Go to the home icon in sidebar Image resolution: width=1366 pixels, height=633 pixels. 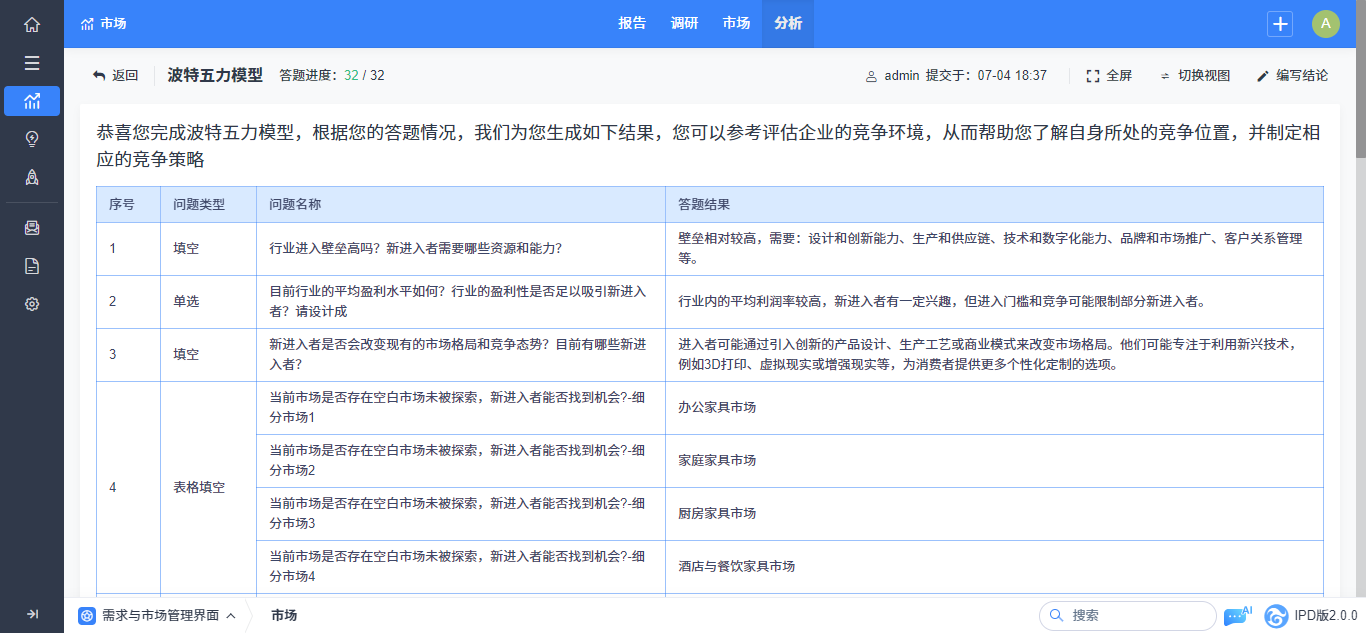pyautogui.click(x=32, y=24)
